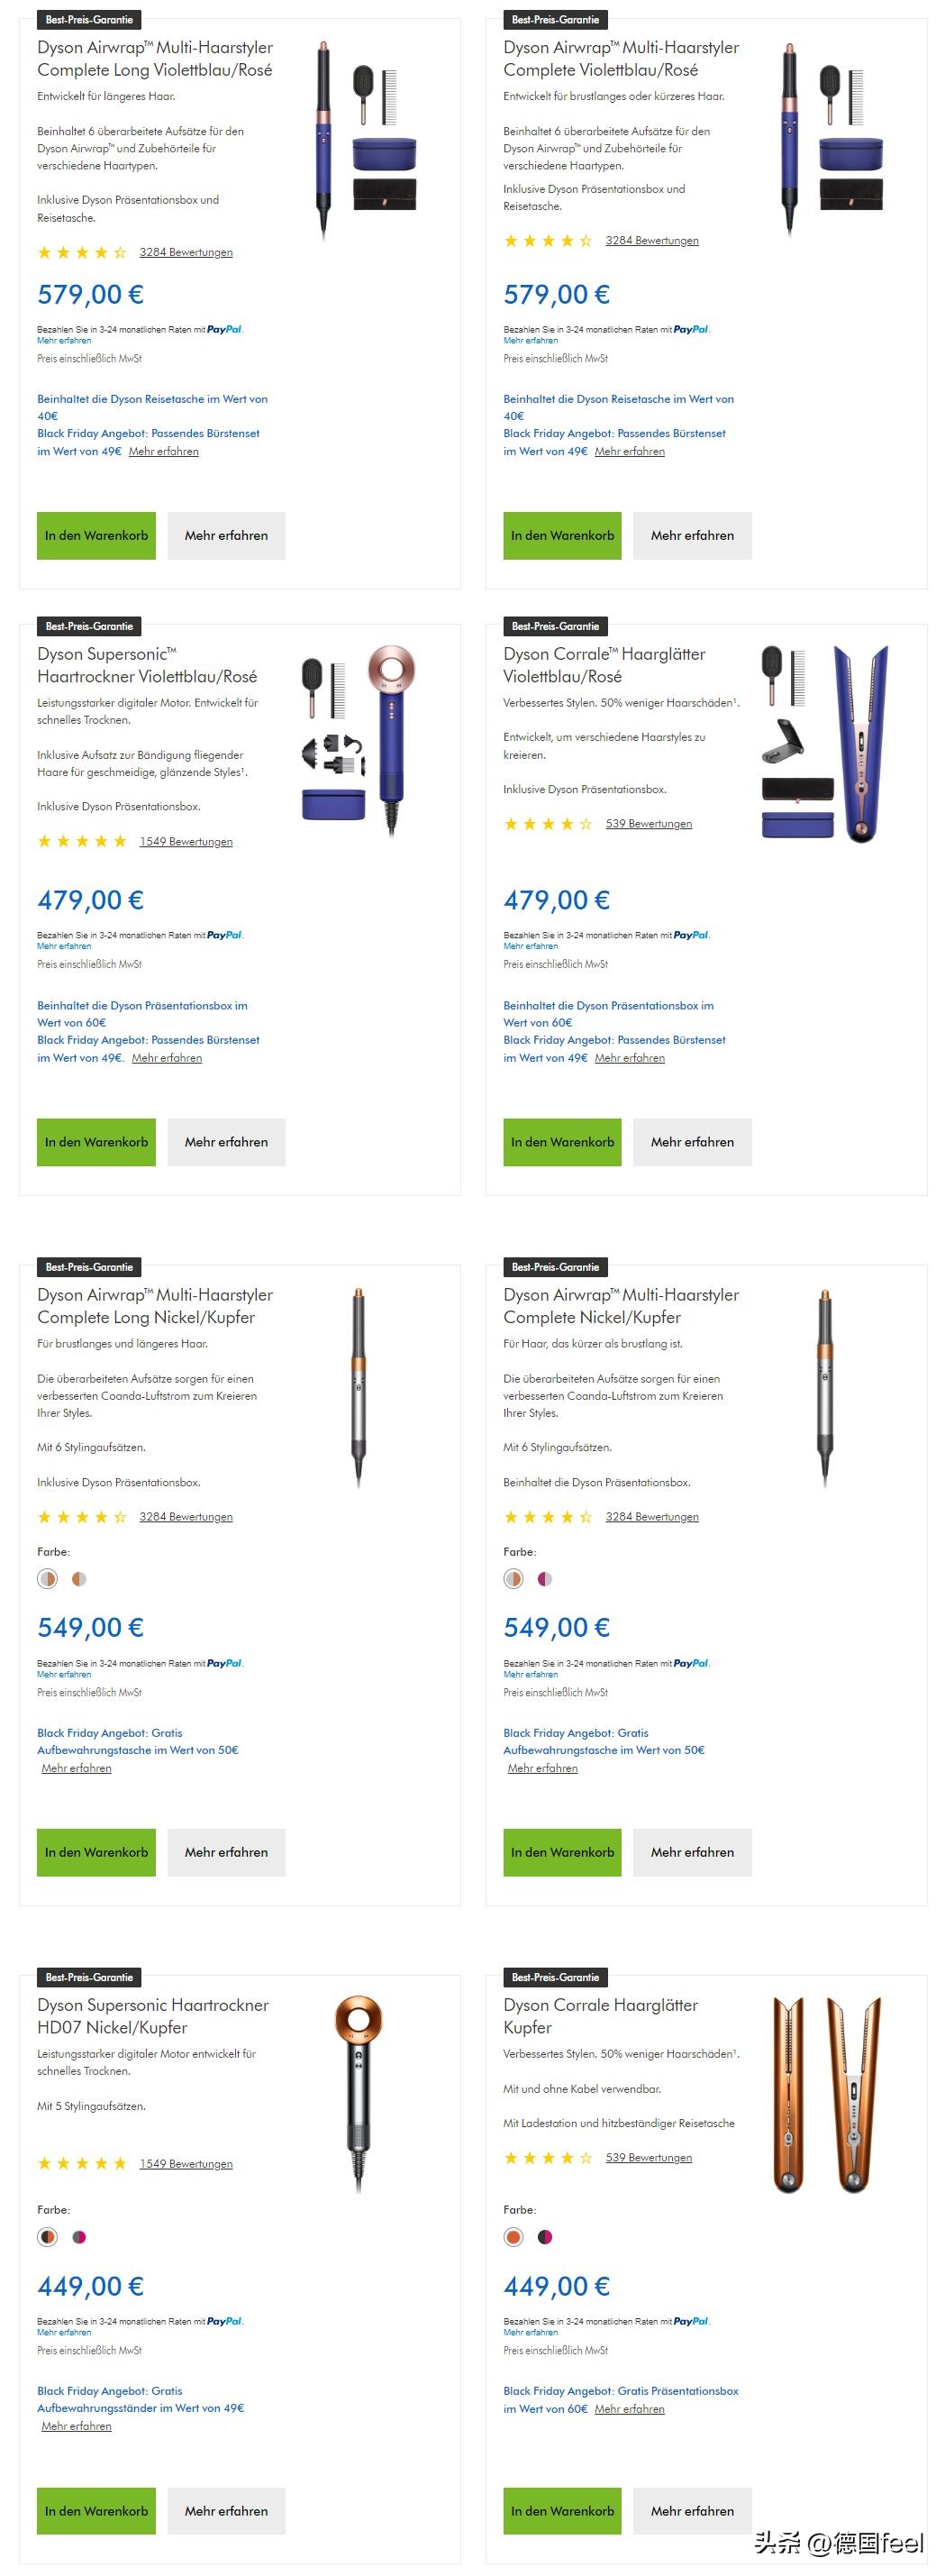Add Corrale Haarglätter Kupfer to Warenkorb
Viewport: 945px width, 2576px height.
pos(562,2511)
